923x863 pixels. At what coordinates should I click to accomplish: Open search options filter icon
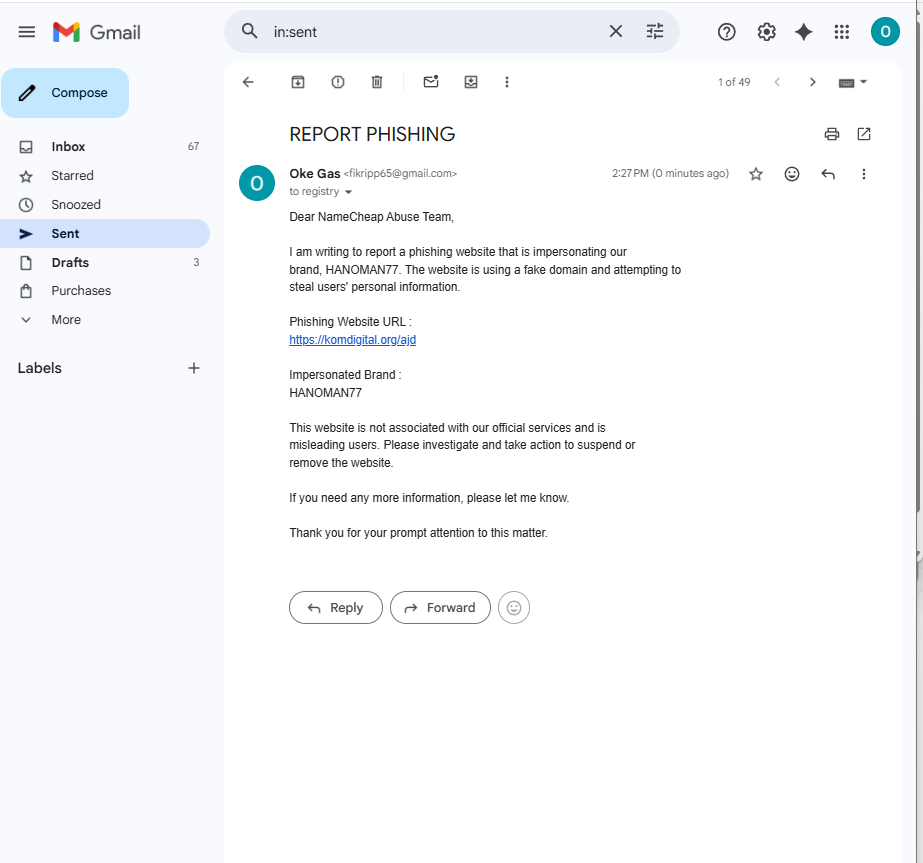[x=655, y=31]
